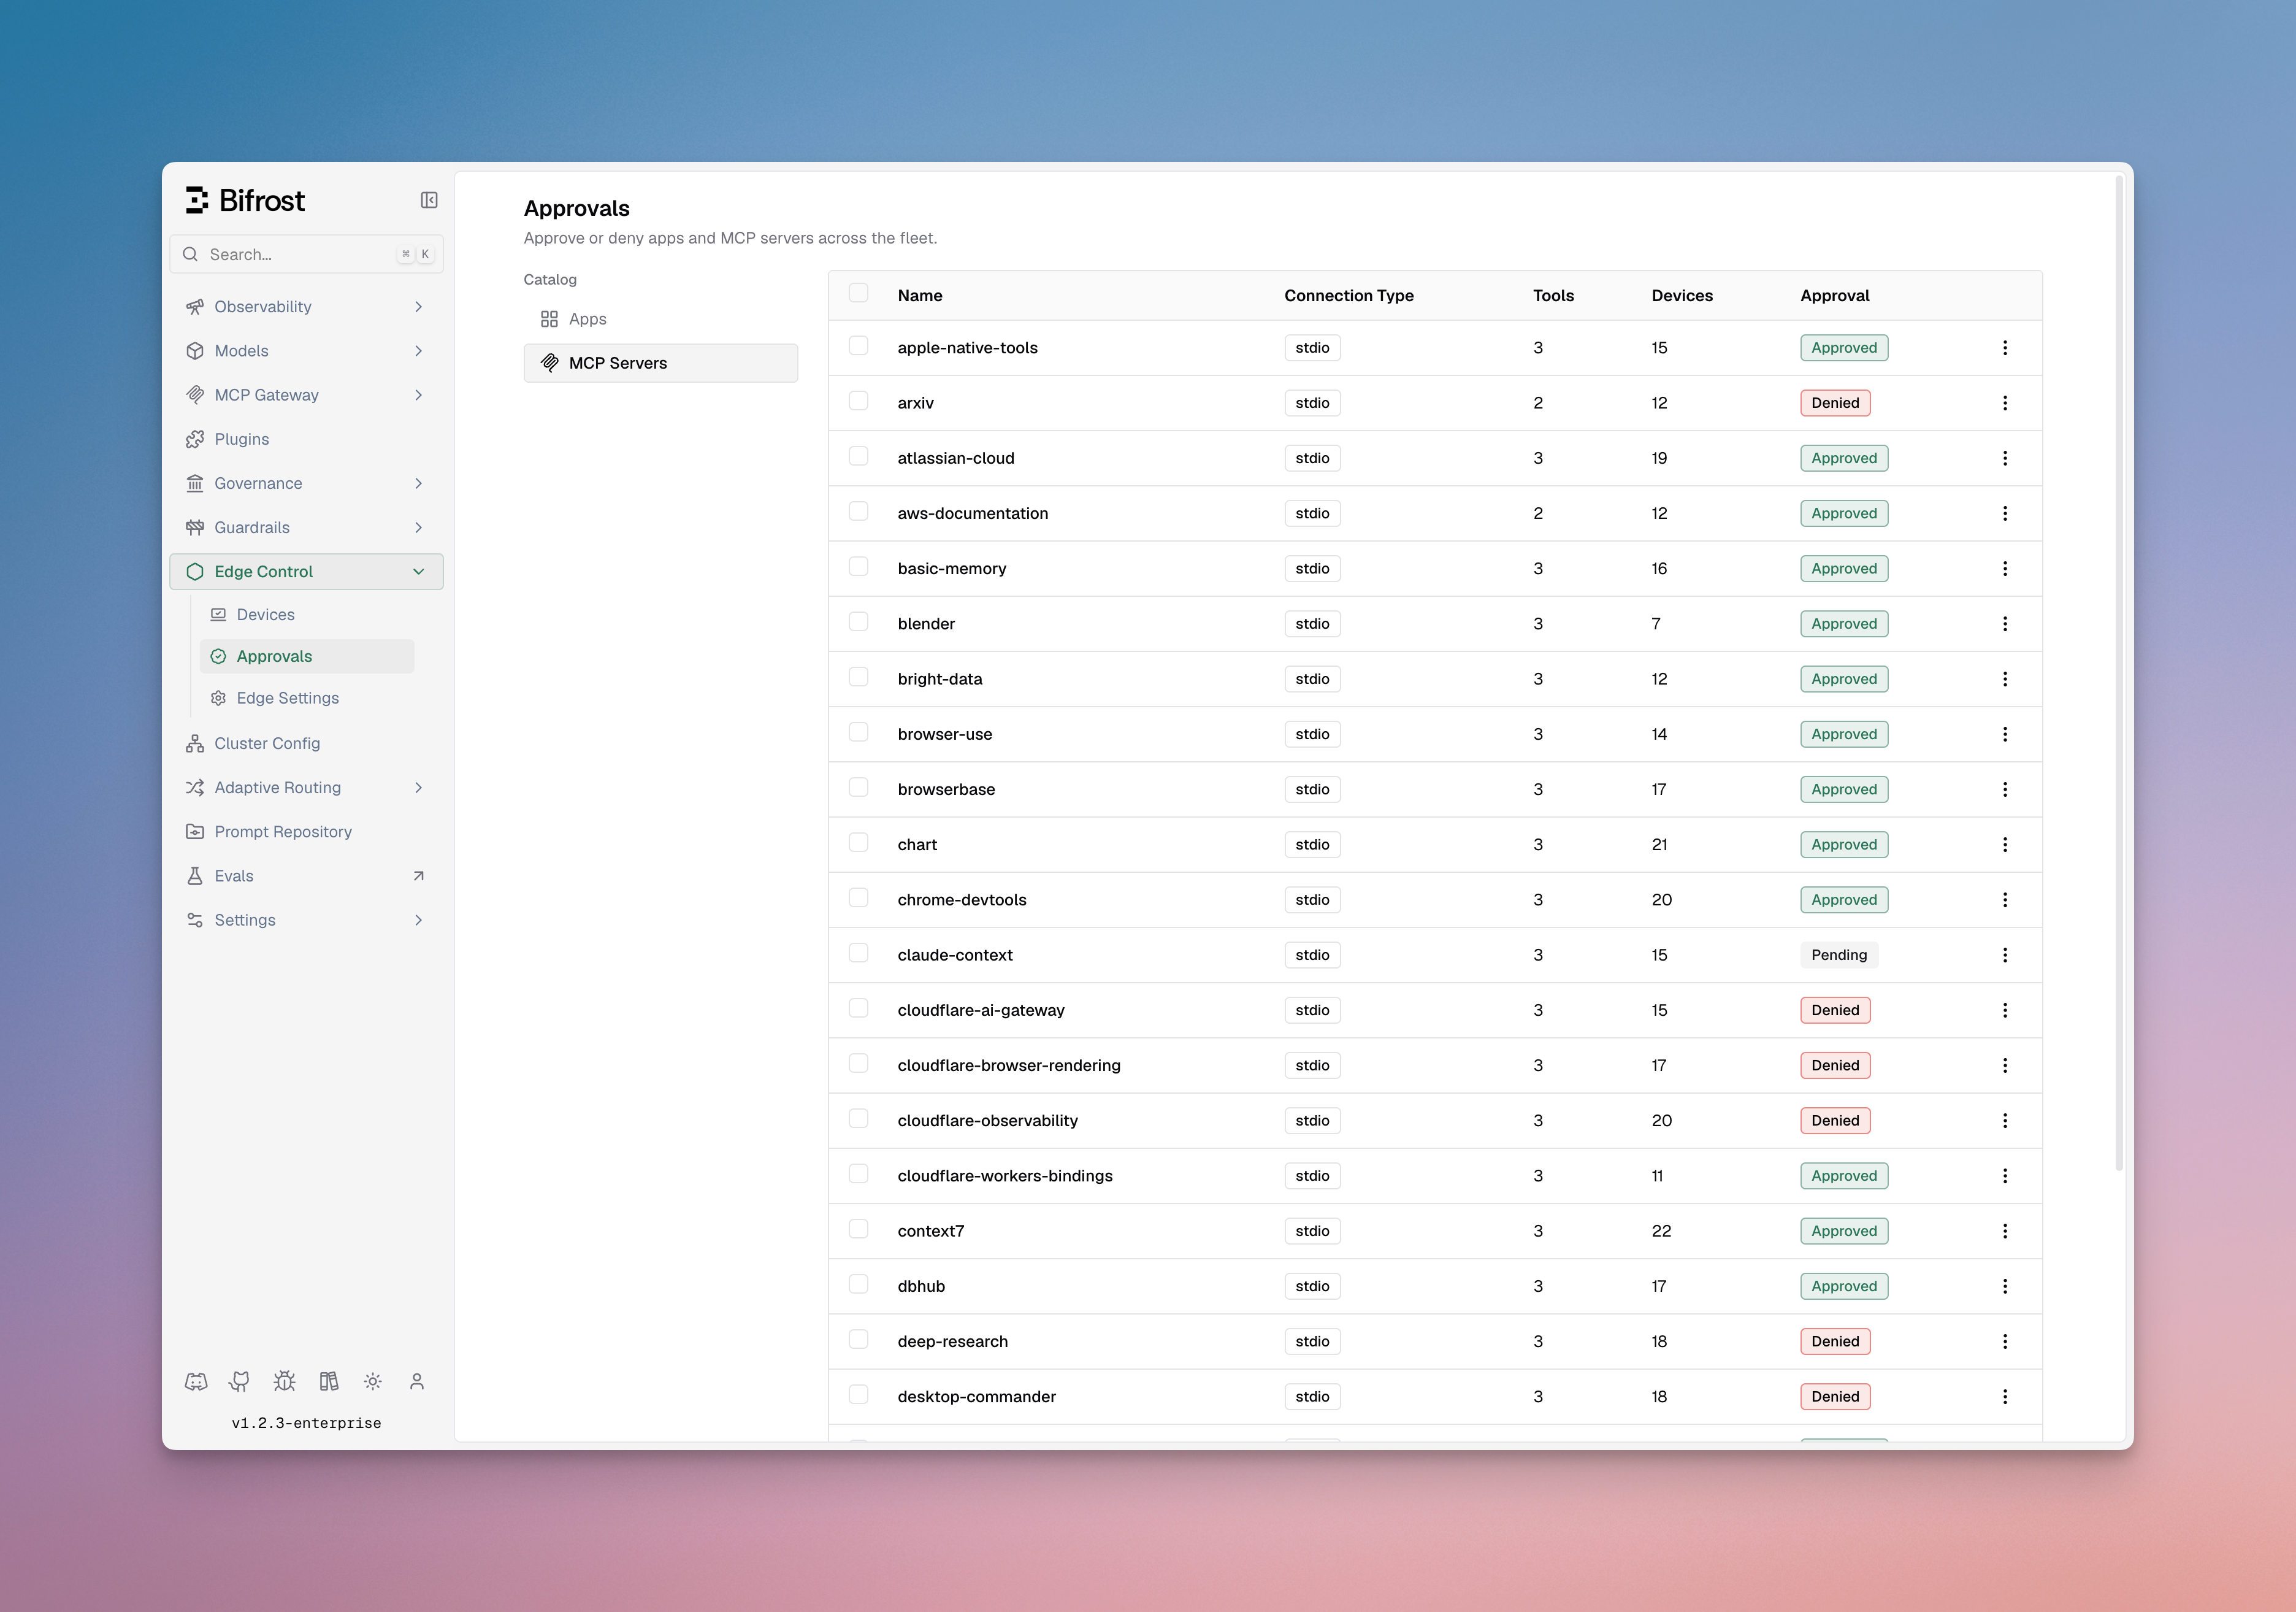Check the cloudflare-observability row checkbox
The height and width of the screenshot is (1612, 2296).
pyautogui.click(x=858, y=1118)
